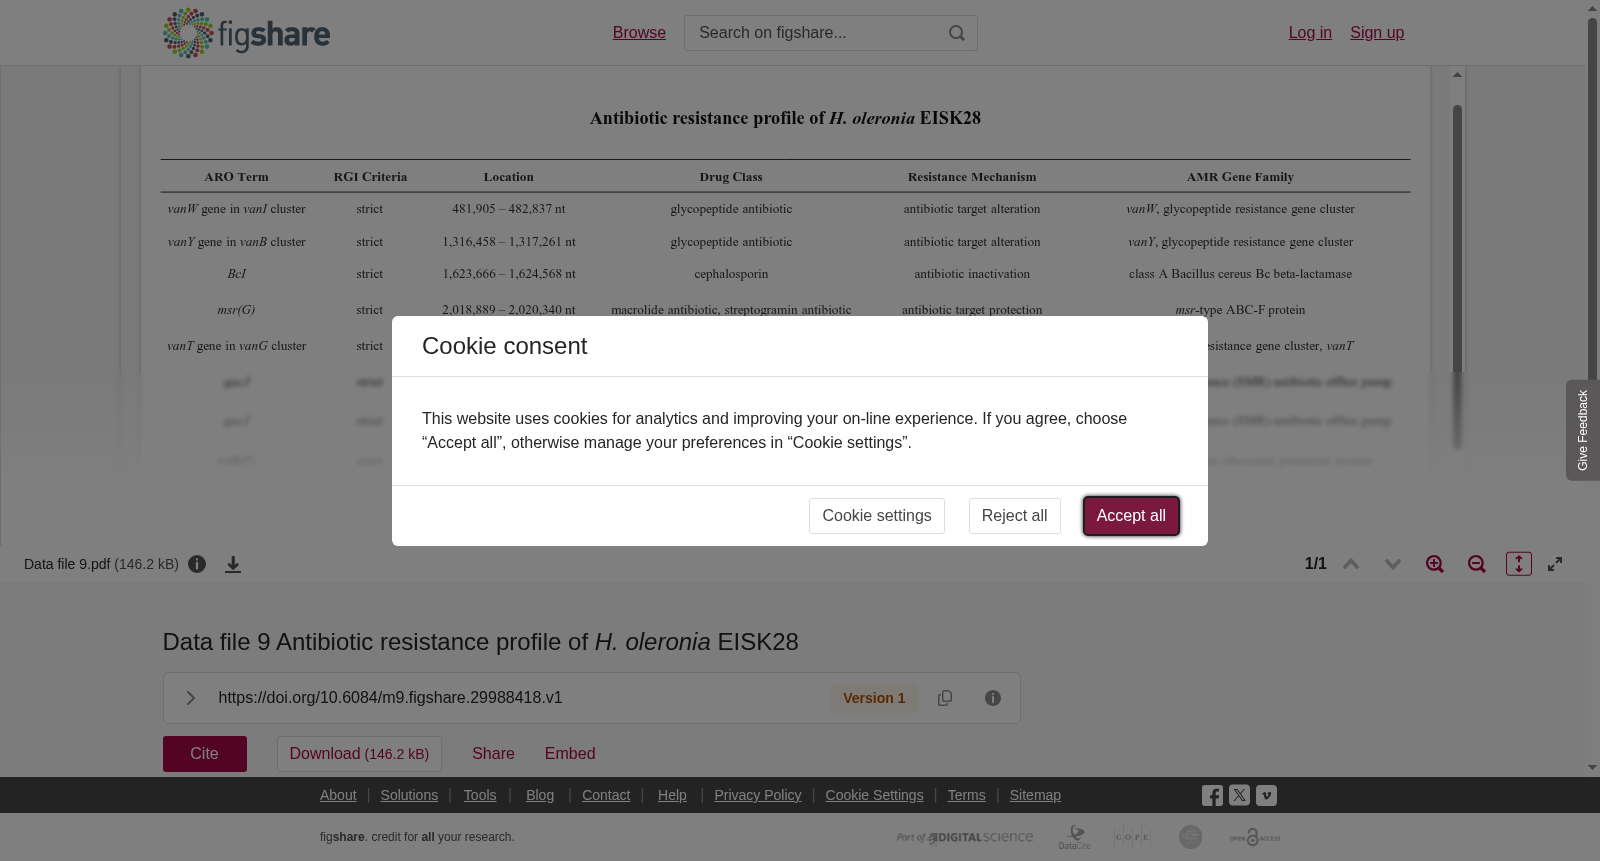Select the Version 1 badge
The width and height of the screenshot is (1600, 861).
(x=874, y=698)
